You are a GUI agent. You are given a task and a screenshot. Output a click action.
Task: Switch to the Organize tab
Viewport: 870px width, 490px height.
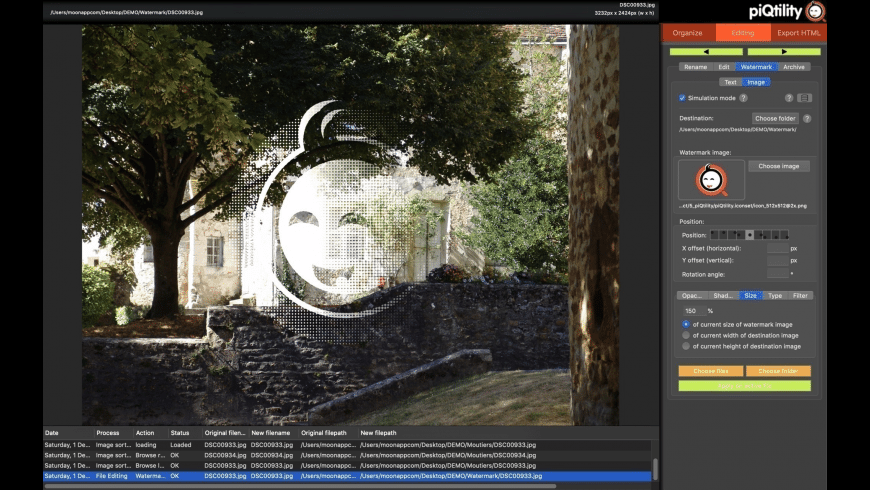[688, 33]
